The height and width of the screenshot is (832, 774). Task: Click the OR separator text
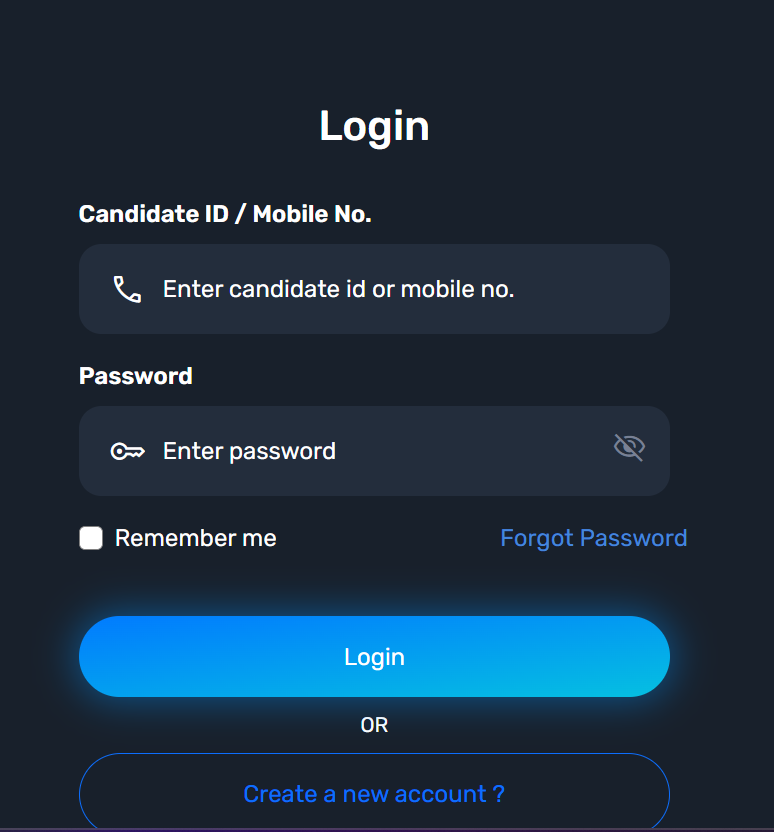tap(374, 725)
